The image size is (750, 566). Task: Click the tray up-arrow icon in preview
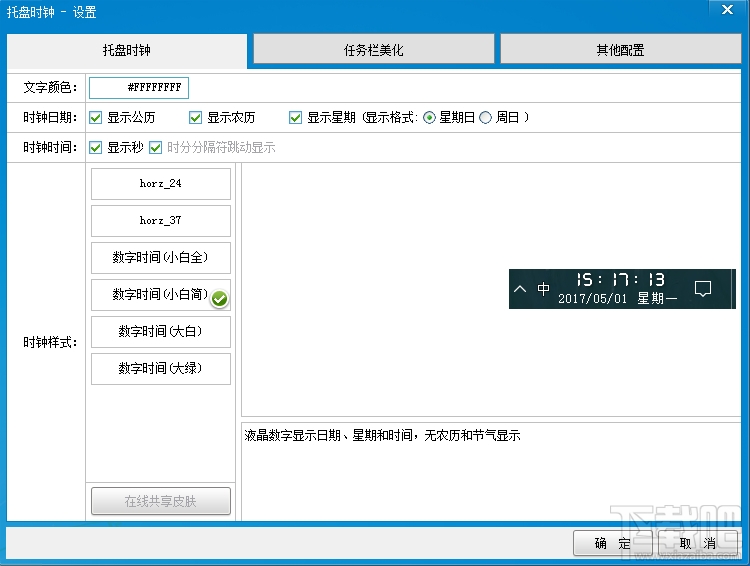(520, 289)
